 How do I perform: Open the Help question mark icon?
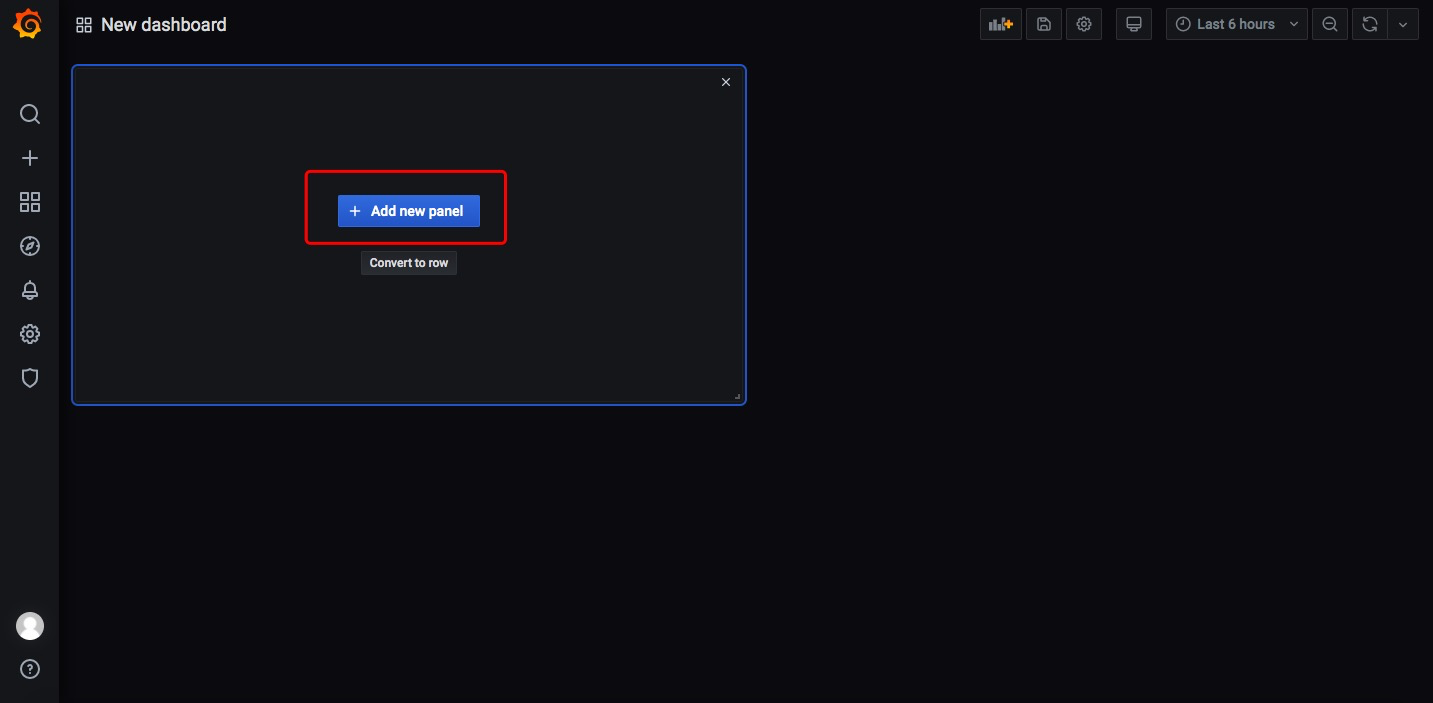[30, 669]
